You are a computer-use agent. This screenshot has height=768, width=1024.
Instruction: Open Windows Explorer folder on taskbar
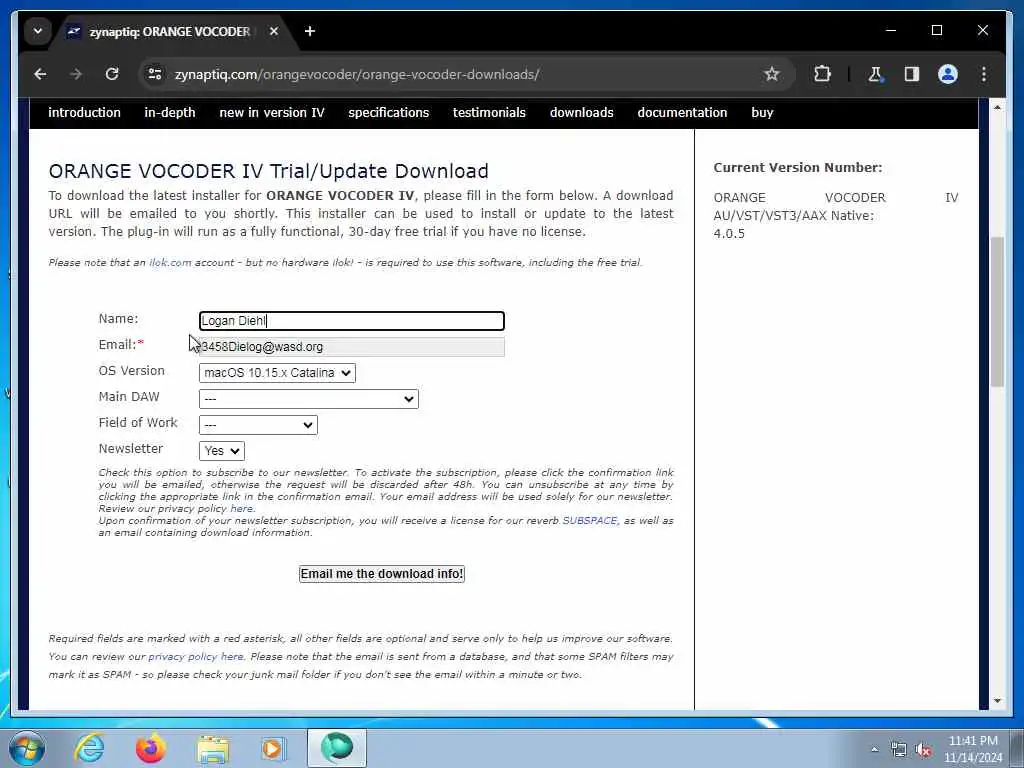pyautogui.click(x=213, y=748)
